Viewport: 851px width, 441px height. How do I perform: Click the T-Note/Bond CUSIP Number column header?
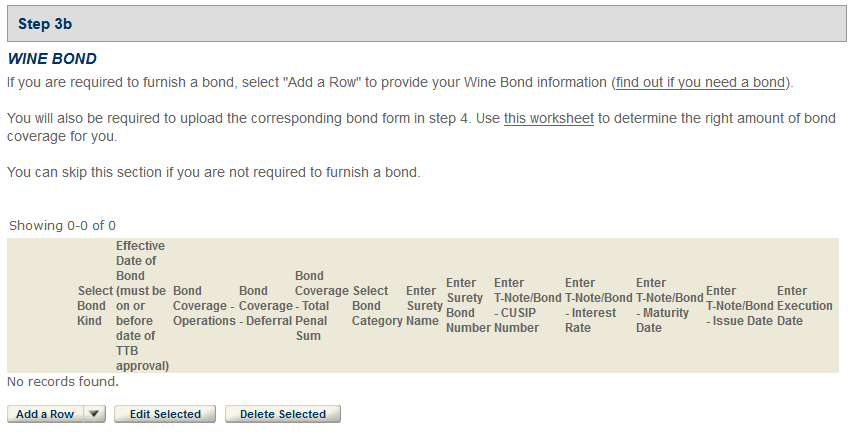pyautogui.click(x=527, y=306)
